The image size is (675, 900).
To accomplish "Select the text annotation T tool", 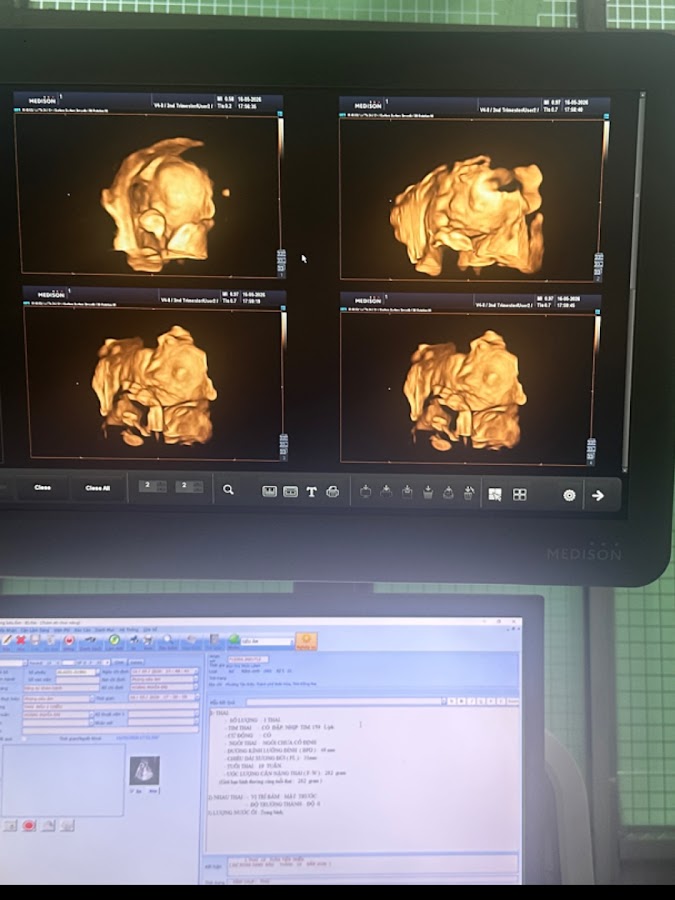I will pyautogui.click(x=311, y=492).
